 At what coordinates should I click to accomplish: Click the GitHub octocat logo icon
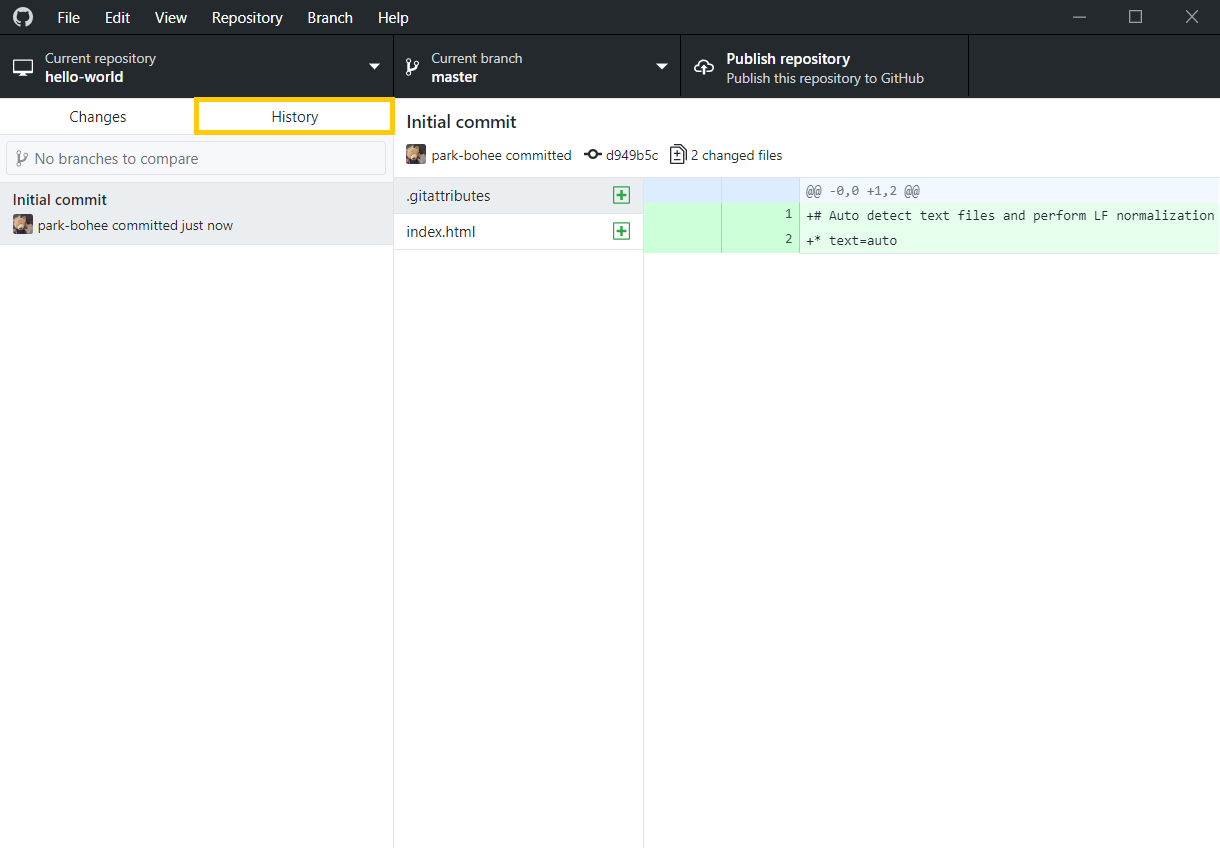pyautogui.click(x=22, y=17)
